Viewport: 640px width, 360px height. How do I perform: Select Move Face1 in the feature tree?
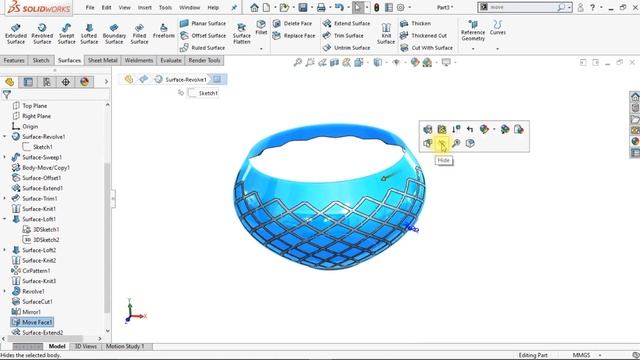click(32, 322)
